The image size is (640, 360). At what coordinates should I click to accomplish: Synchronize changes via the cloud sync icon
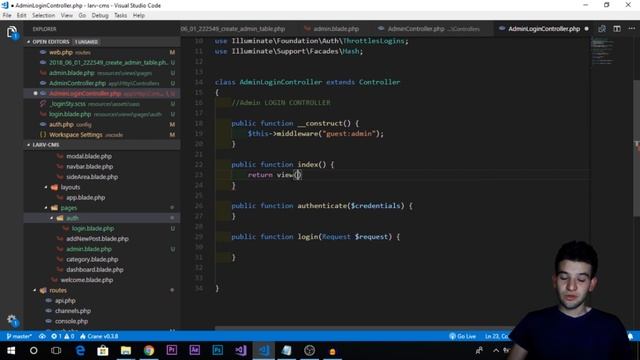pos(42,336)
